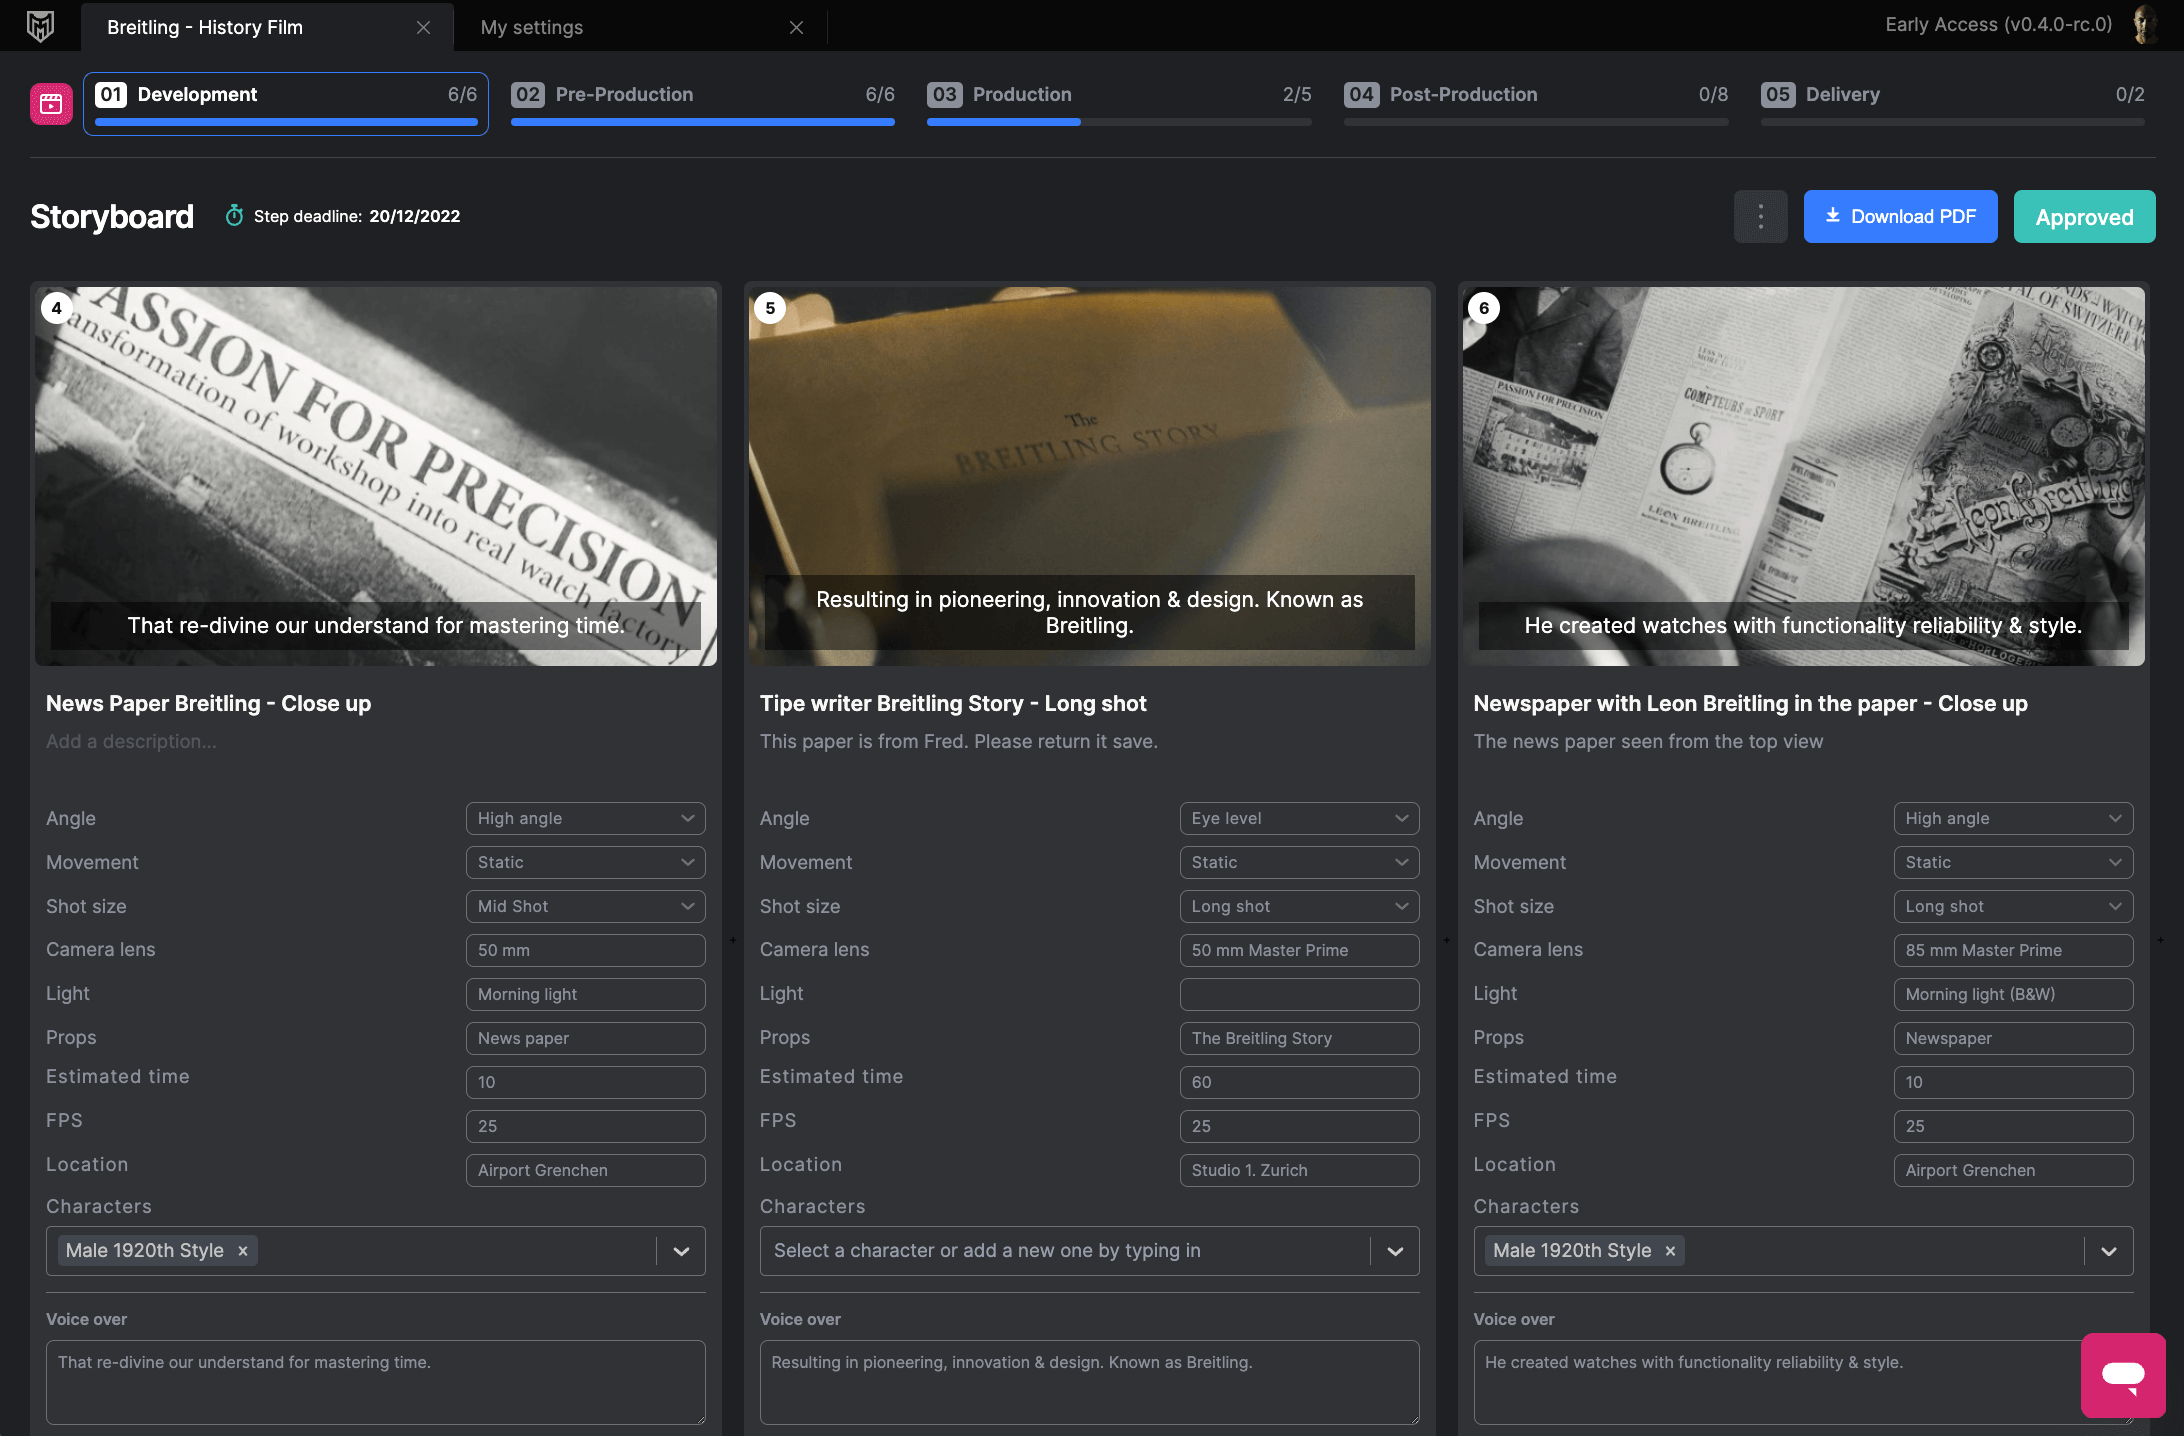Open the chat support bubble
The height and width of the screenshot is (1436, 2184).
2123,1375
